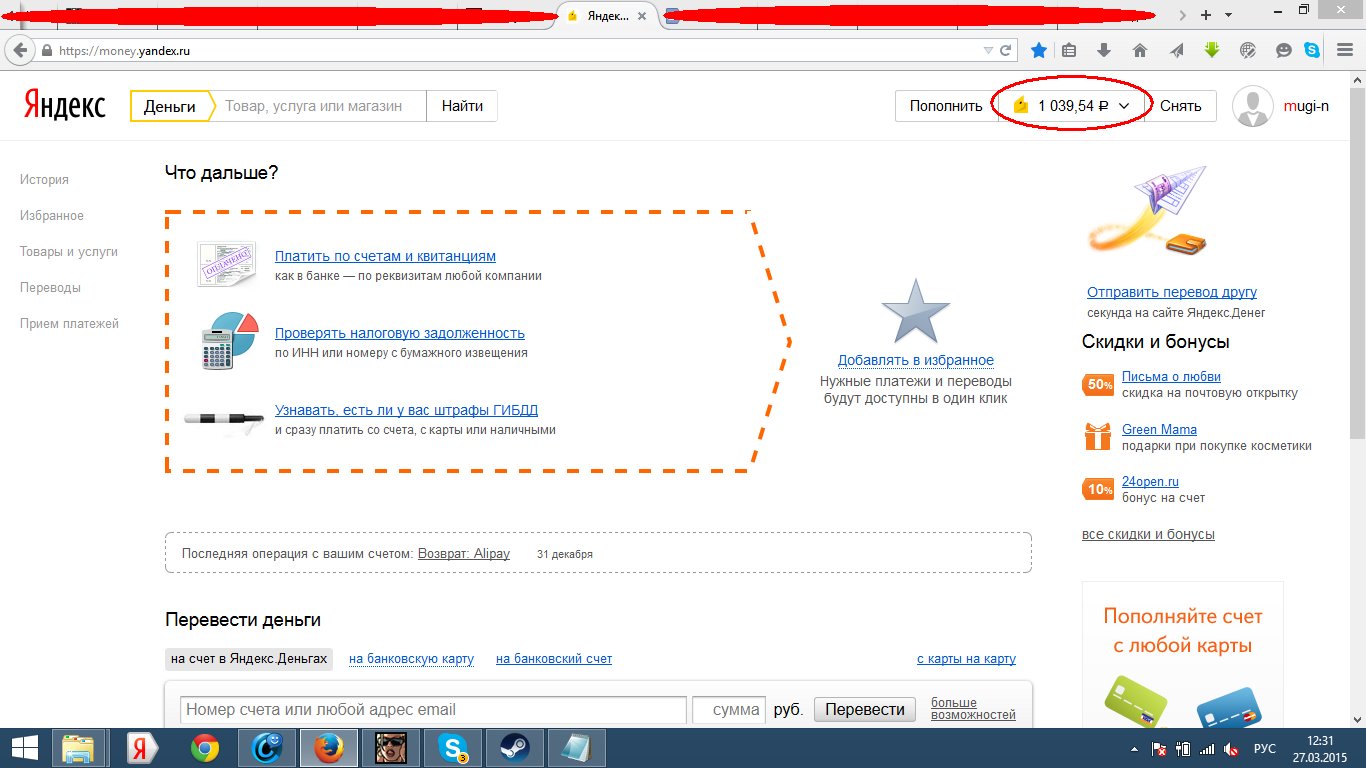Click the smiley chat bubble toolbar icon
The image size is (1366, 768).
(1284, 50)
